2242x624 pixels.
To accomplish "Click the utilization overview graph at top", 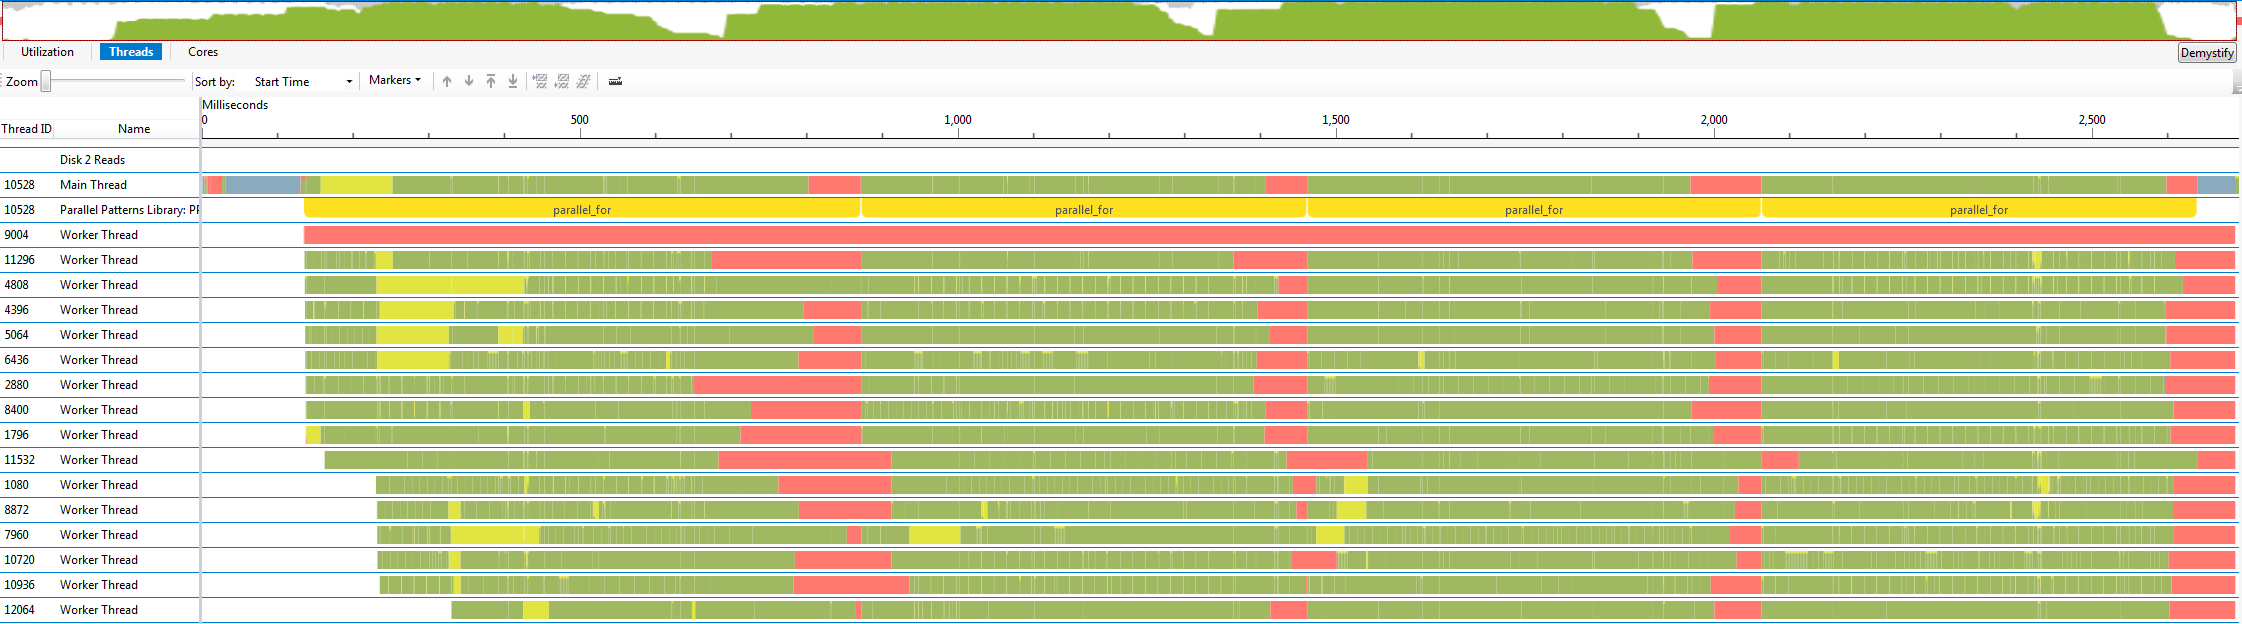I will click(x=1120, y=20).
